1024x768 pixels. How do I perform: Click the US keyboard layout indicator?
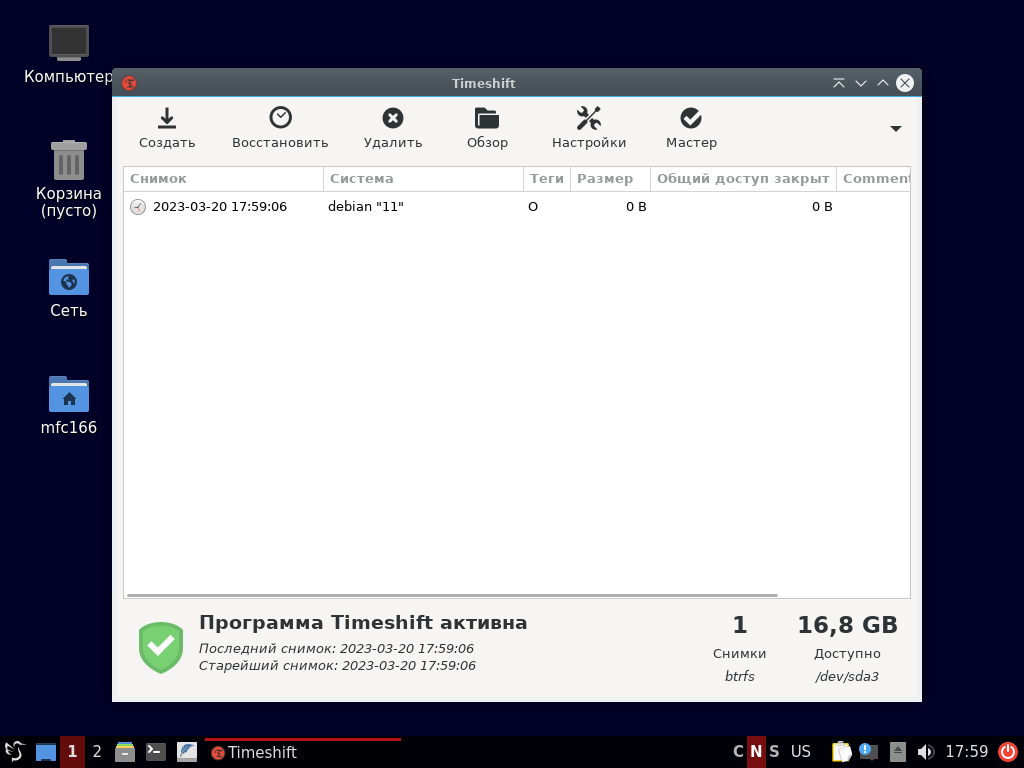(801, 752)
